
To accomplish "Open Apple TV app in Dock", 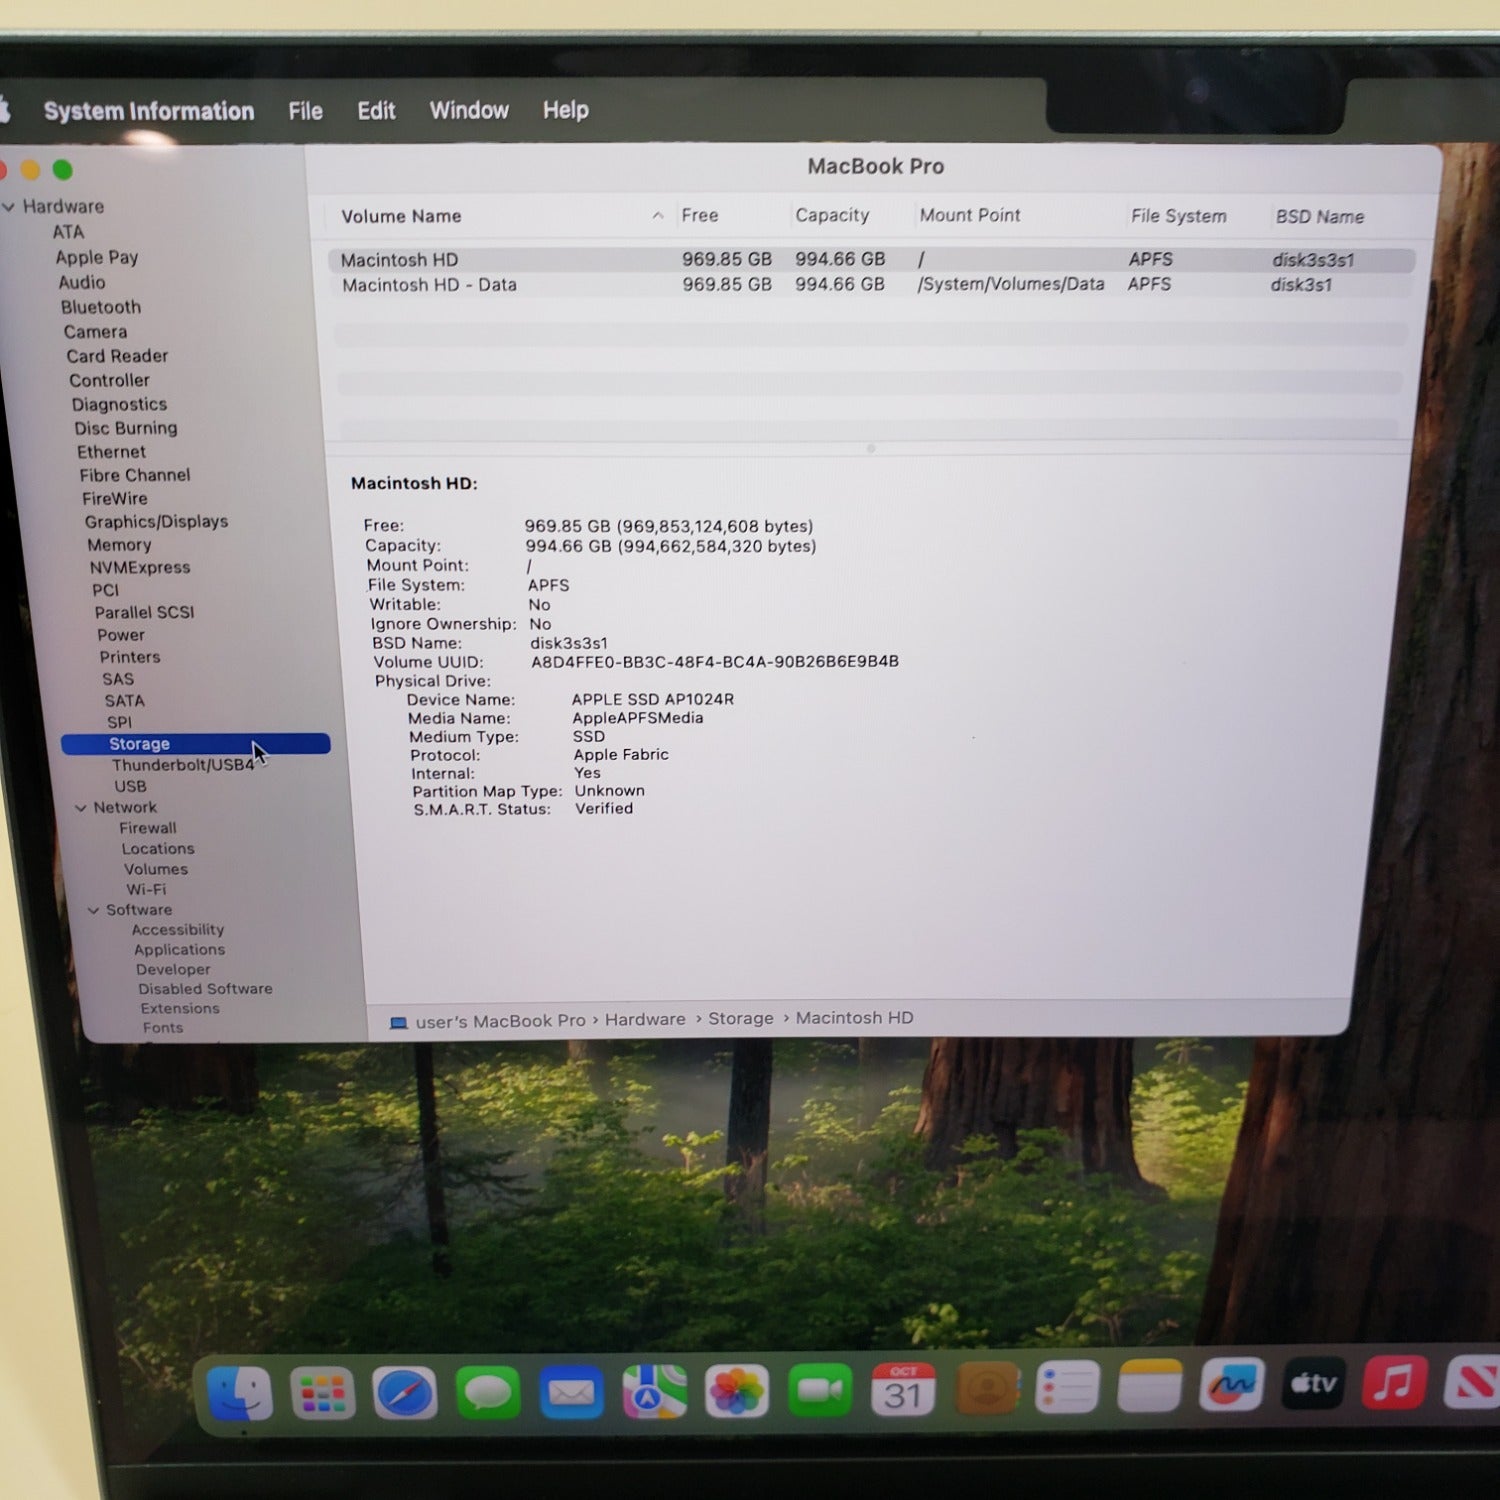I will pos(1313,1385).
